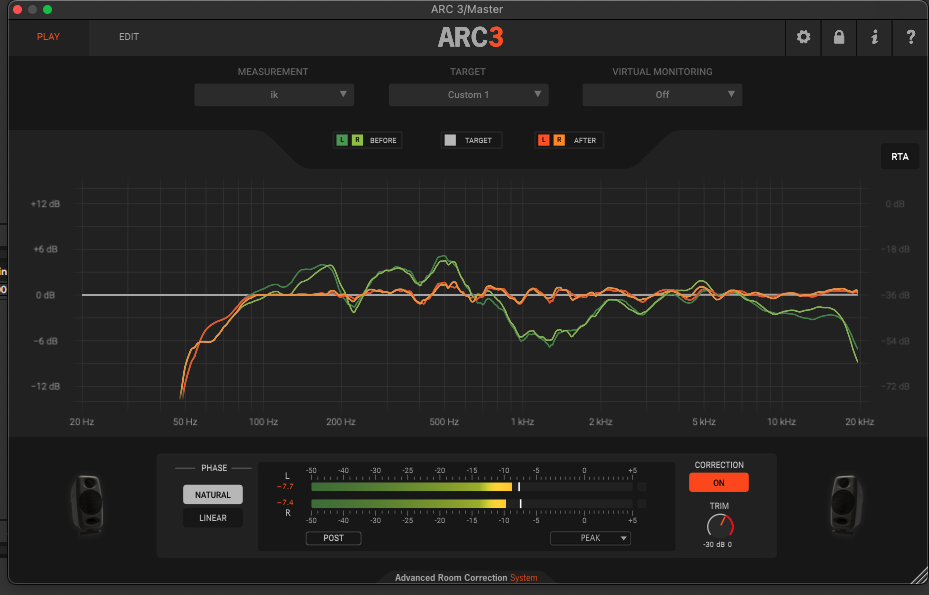Enable the RTA analyzer
Image resolution: width=929 pixels, height=595 pixels.
click(x=899, y=156)
